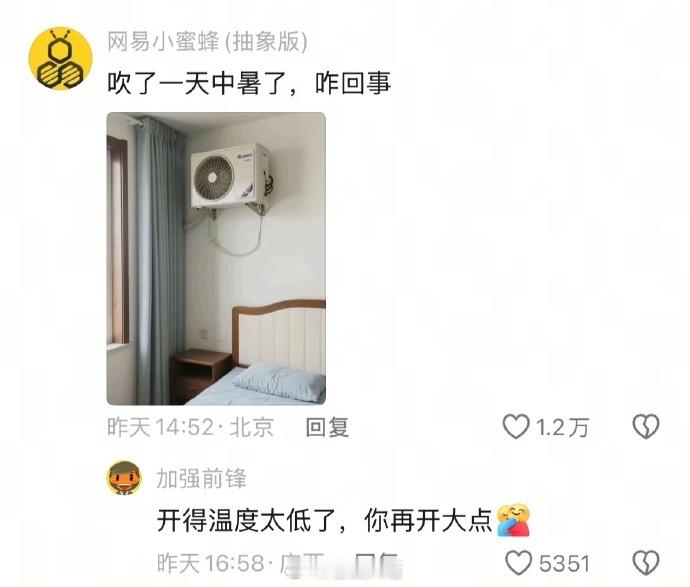Click 回复 under the first comment
This screenshot has height=587, width=690.
coord(327,427)
